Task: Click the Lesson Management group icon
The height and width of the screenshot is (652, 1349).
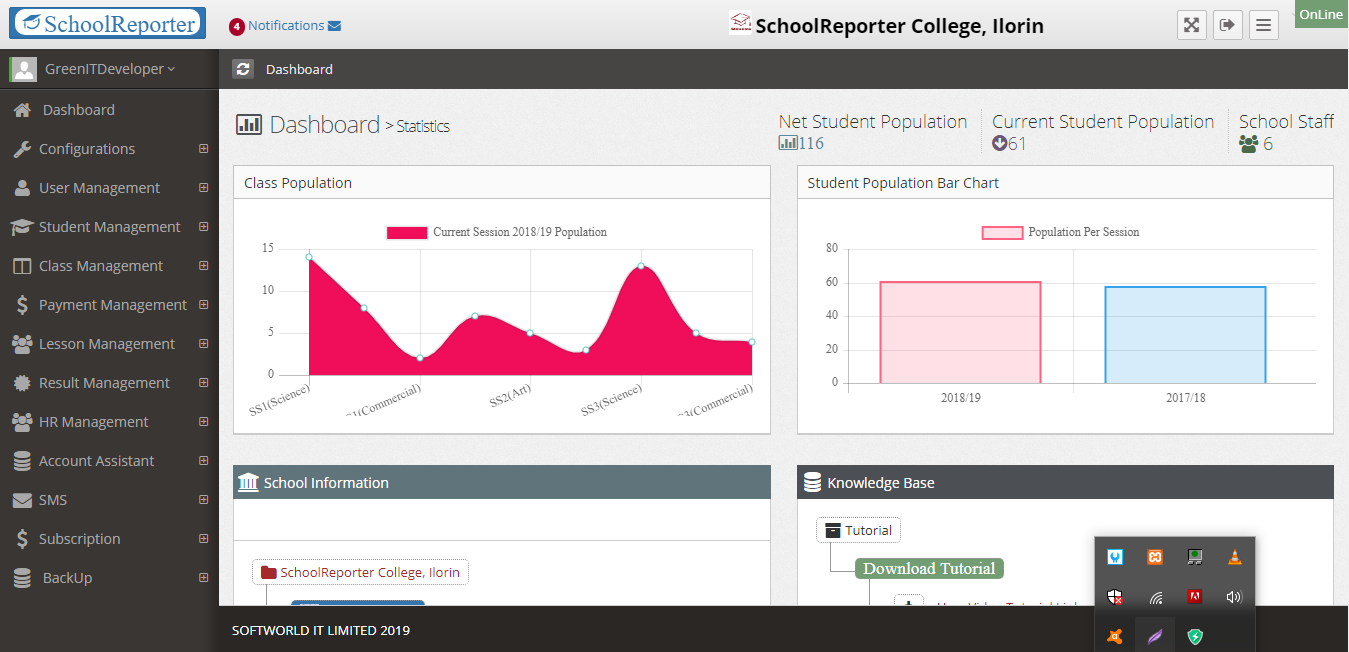Action: [22, 344]
